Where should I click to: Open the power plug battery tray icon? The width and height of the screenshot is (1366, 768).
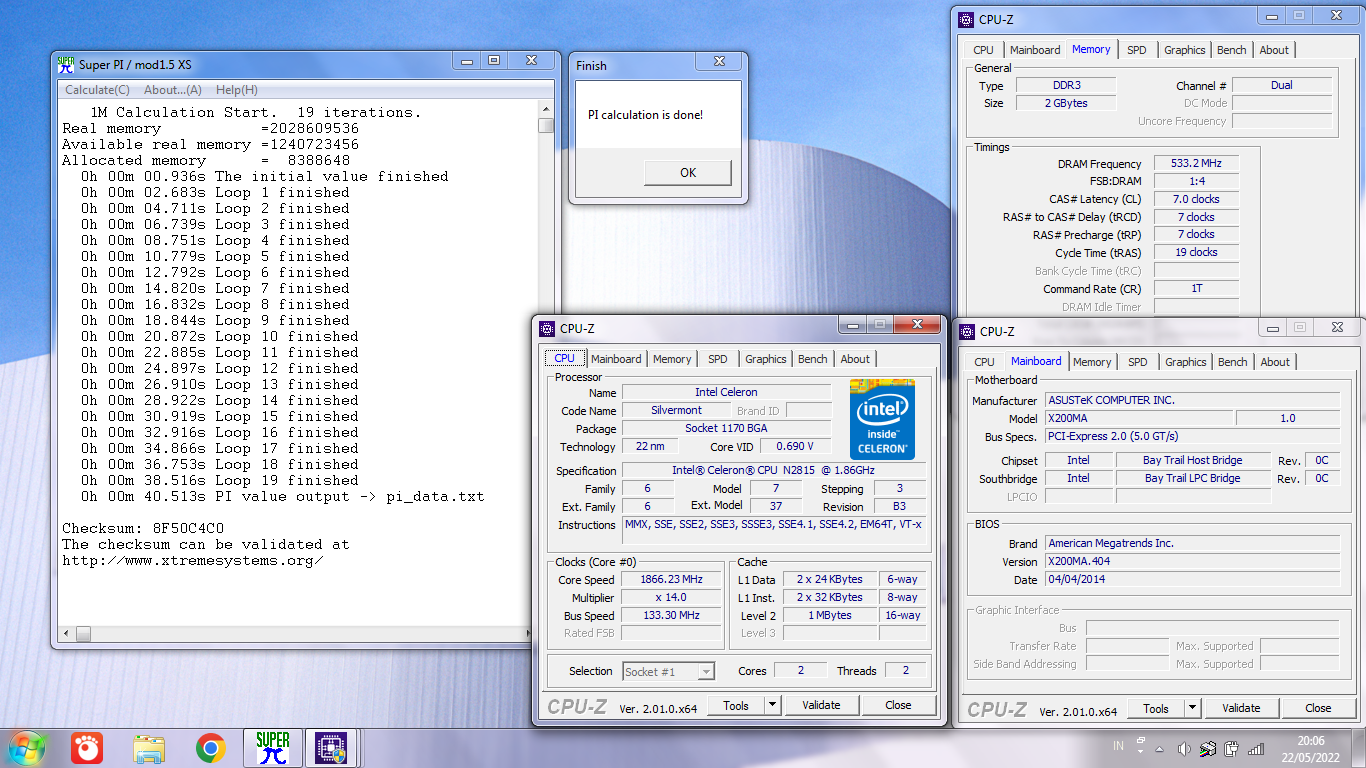pyautogui.click(x=1232, y=748)
